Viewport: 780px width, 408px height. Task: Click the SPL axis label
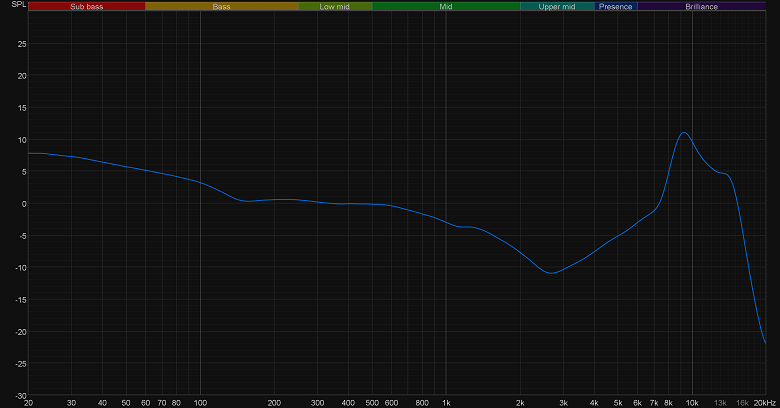18,4
